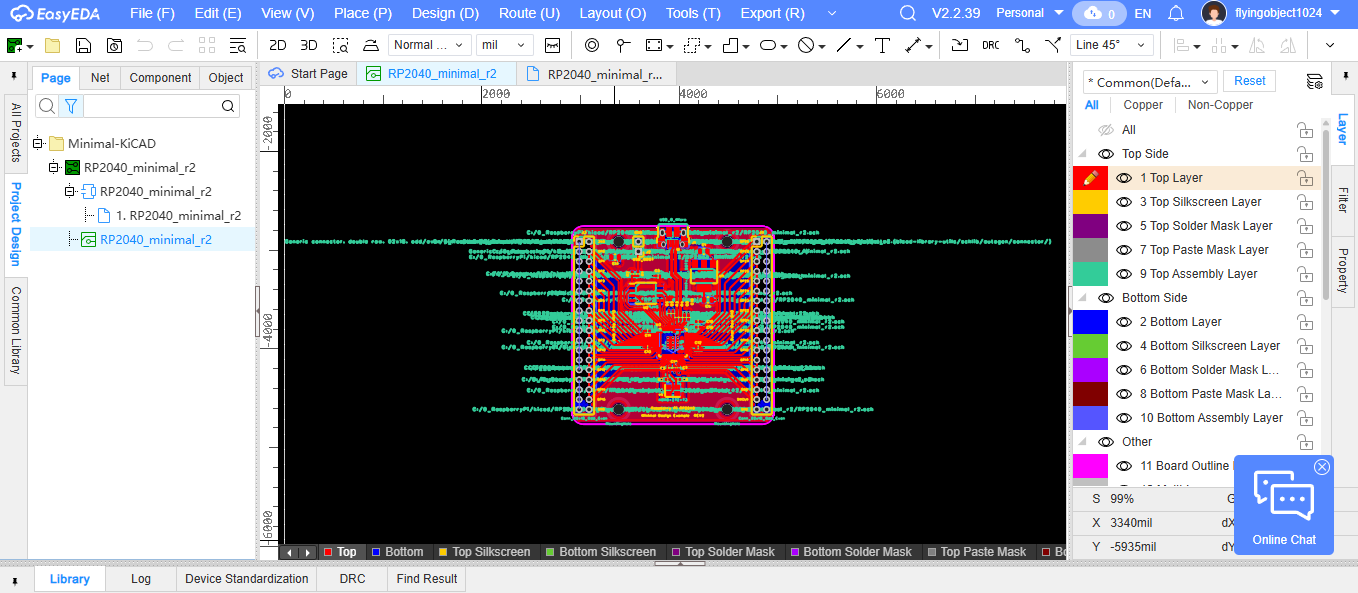Run DRC check from toolbar
The height and width of the screenshot is (593, 1358).
click(x=990, y=45)
